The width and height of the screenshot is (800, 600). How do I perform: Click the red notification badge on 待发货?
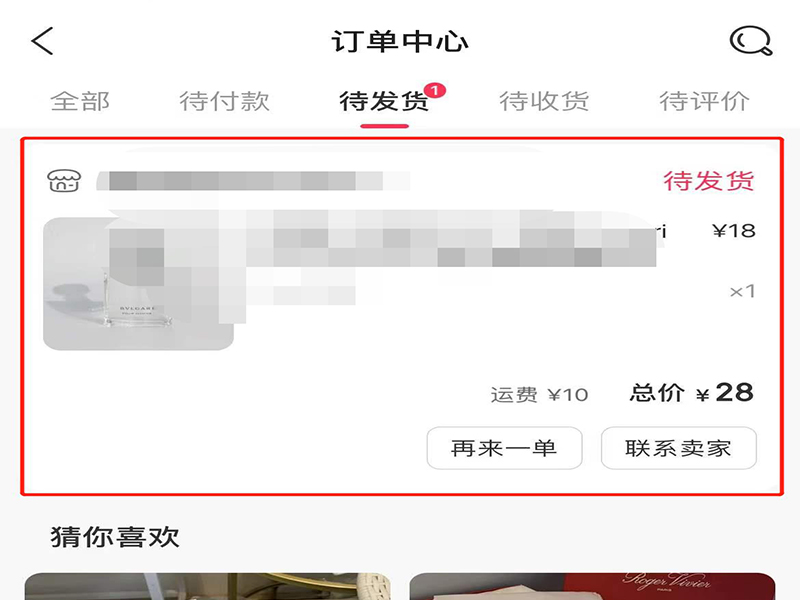435,91
